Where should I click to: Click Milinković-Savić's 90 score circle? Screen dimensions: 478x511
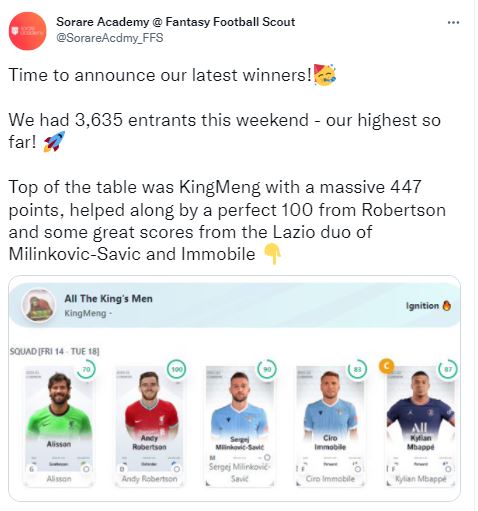tap(267, 369)
